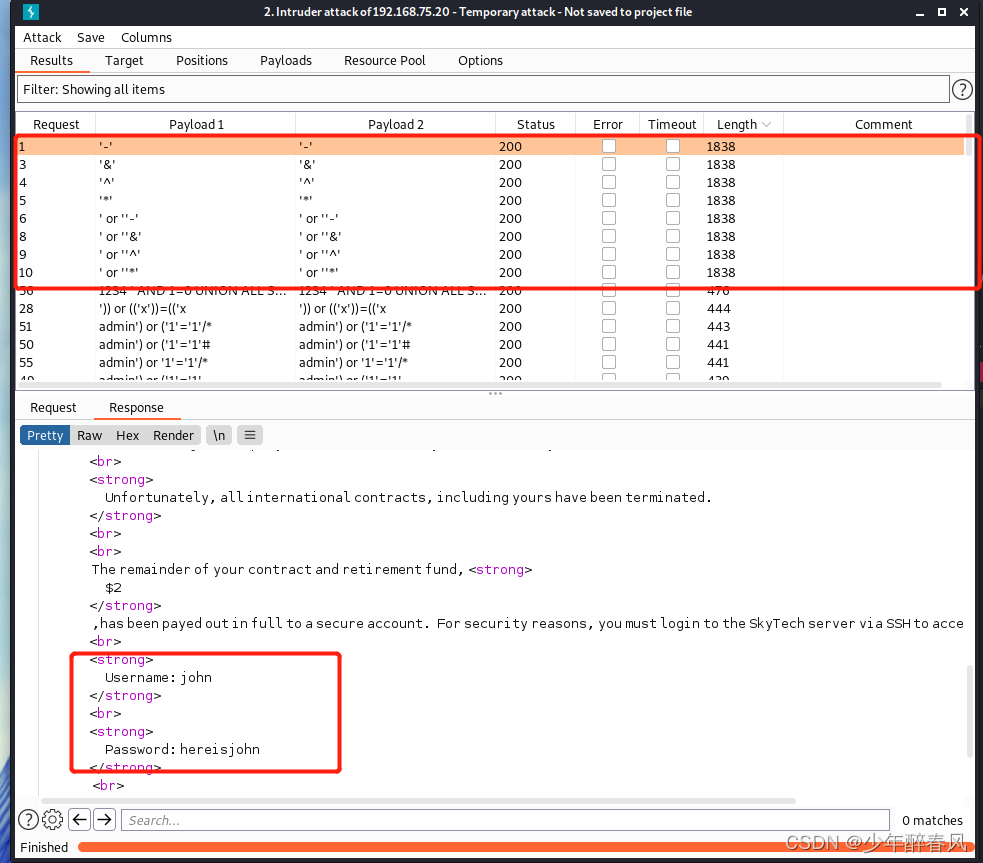Select result row for request 28
Image resolution: width=983 pixels, height=863 pixels.
pyautogui.click(x=490, y=308)
